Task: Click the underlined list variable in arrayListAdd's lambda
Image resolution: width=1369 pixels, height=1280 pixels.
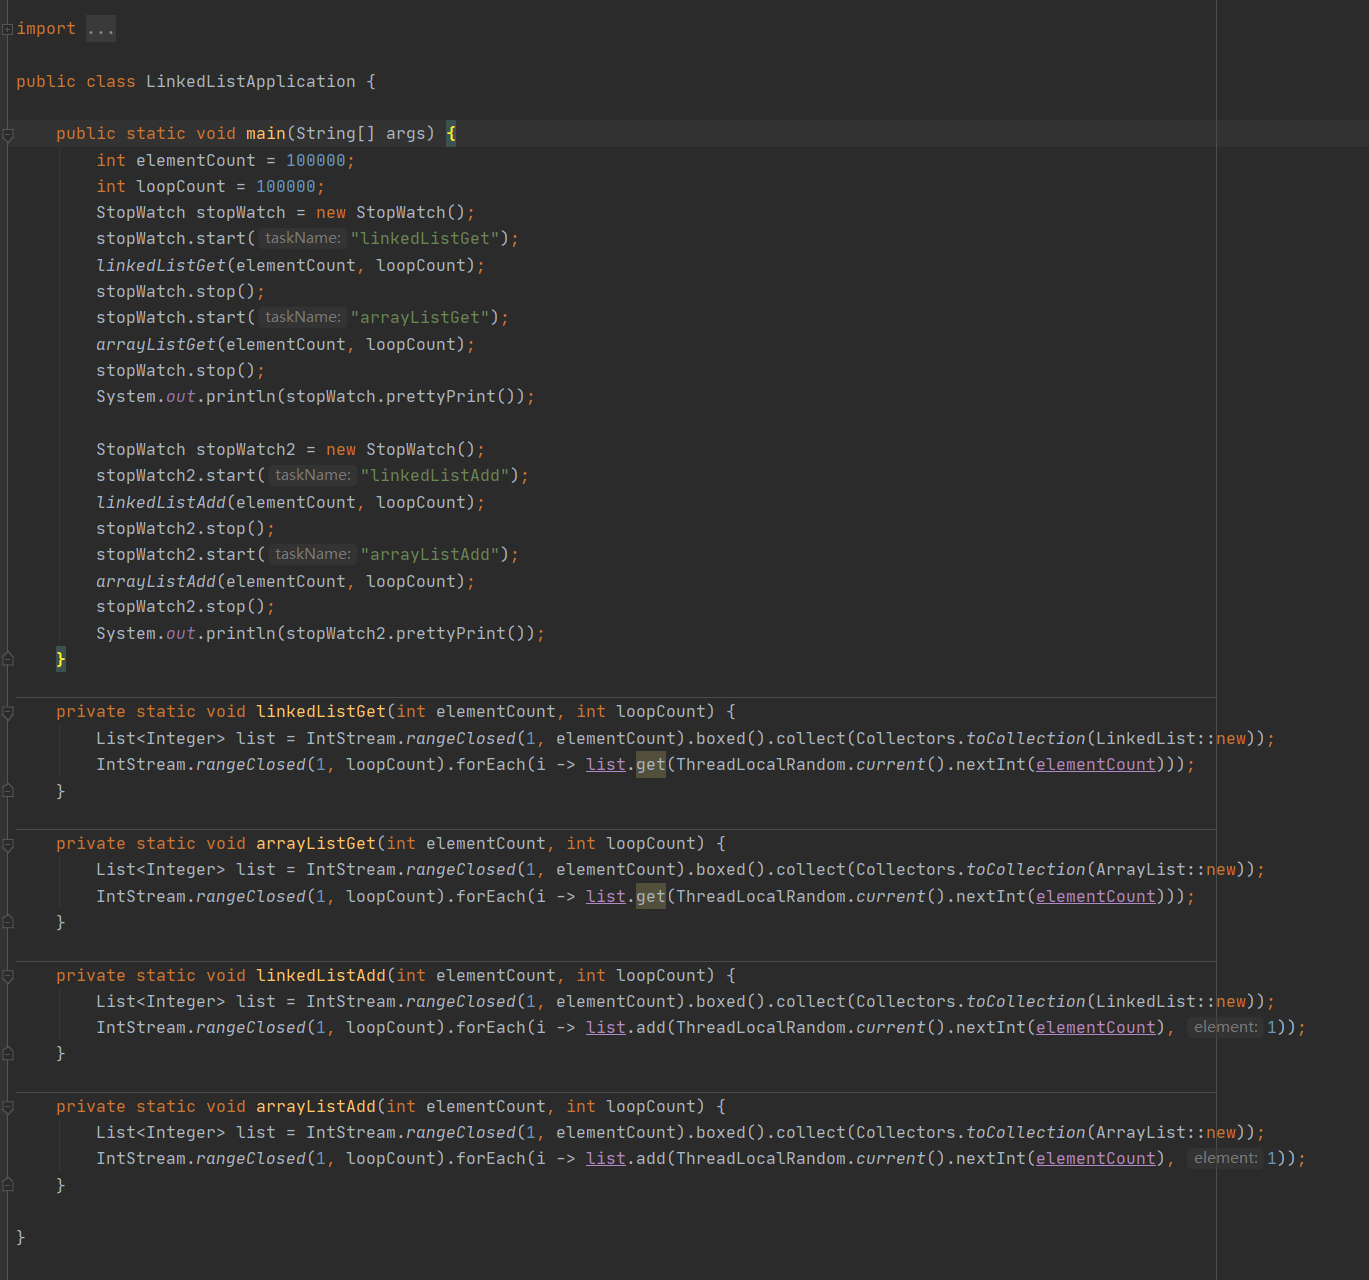Action: click(x=606, y=1159)
